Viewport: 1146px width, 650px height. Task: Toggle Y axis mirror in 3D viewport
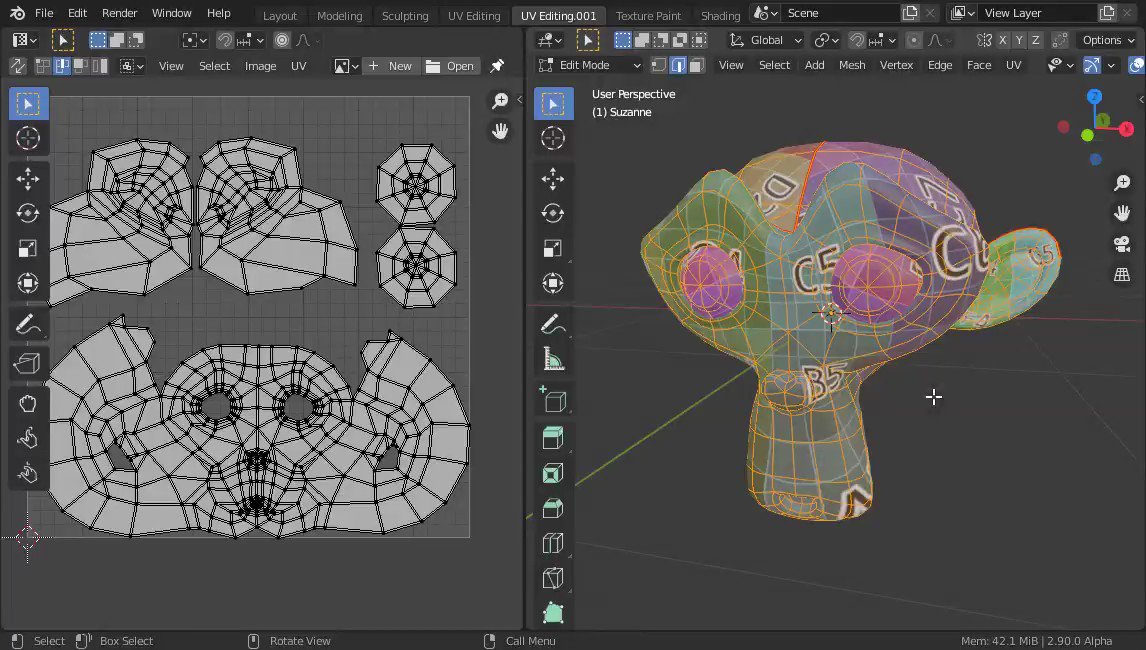click(1019, 40)
